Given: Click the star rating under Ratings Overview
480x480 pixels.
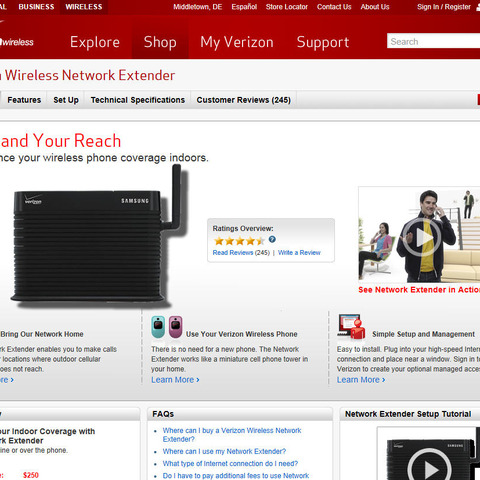Looking at the screenshot, I should 239,240.
